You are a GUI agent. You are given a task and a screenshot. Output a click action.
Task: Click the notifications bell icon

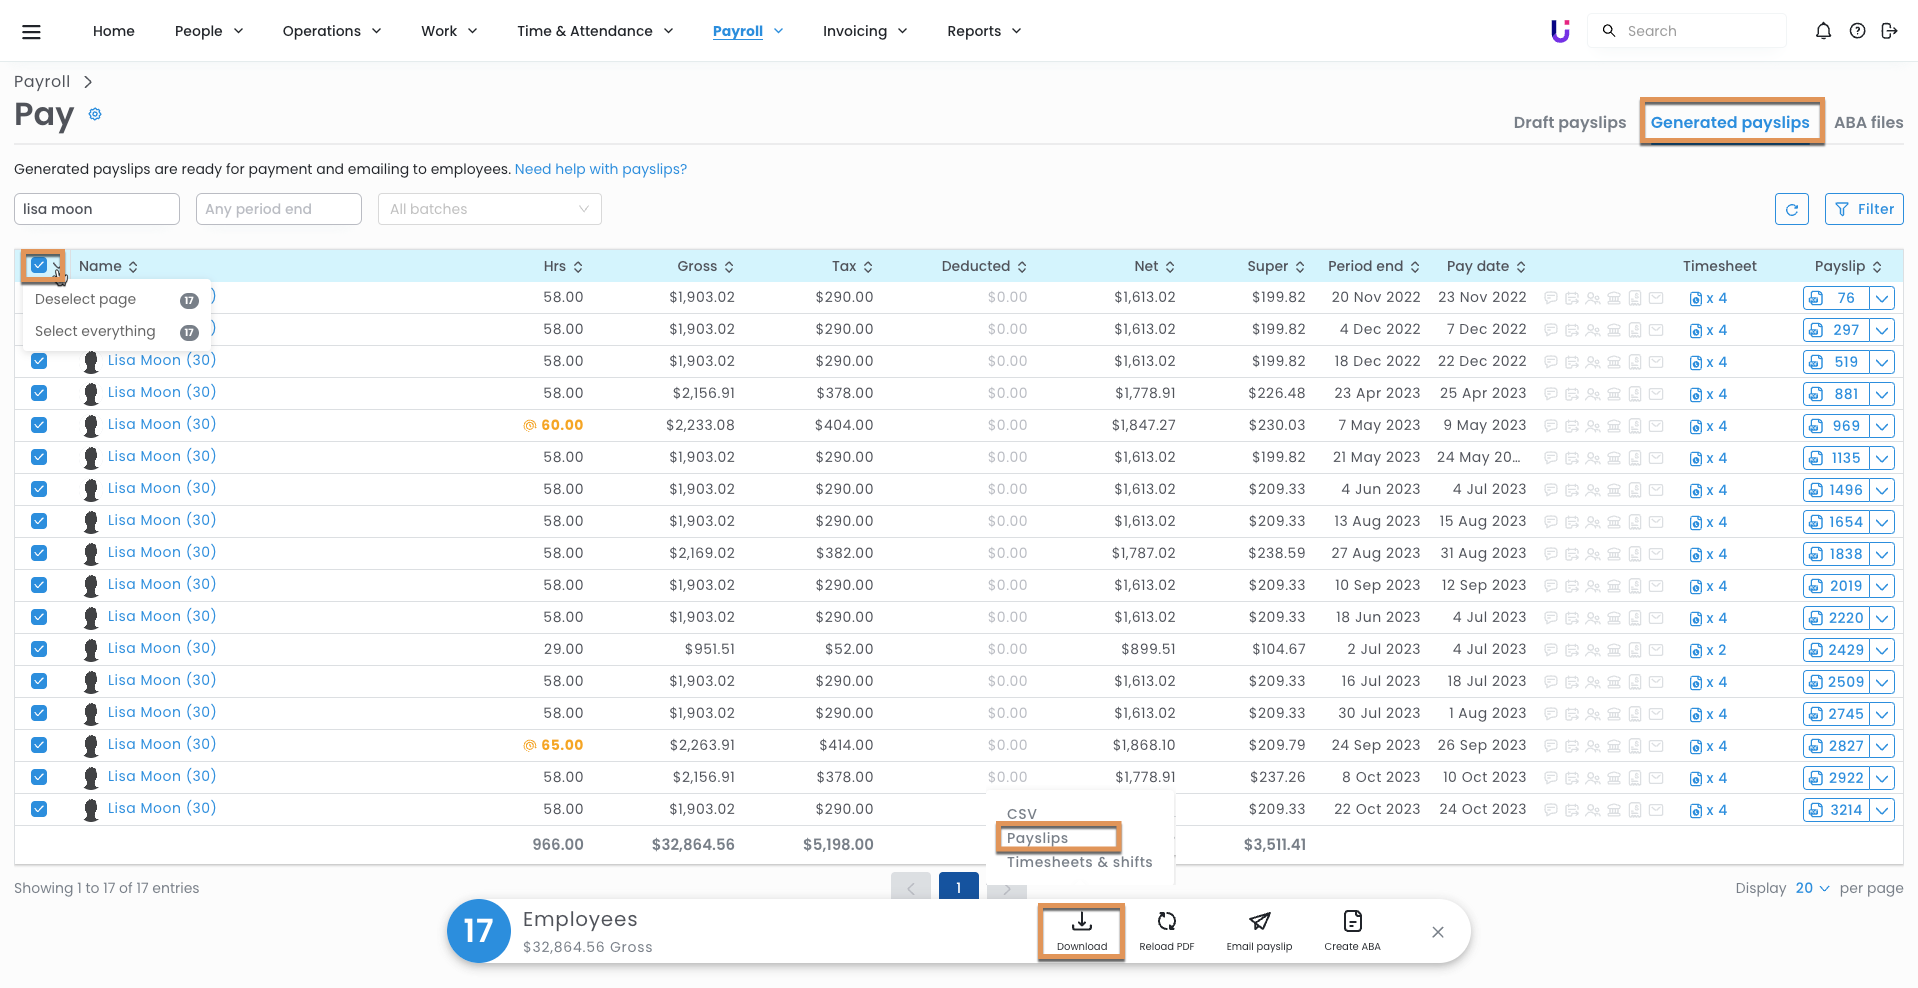[x=1823, y=31]
